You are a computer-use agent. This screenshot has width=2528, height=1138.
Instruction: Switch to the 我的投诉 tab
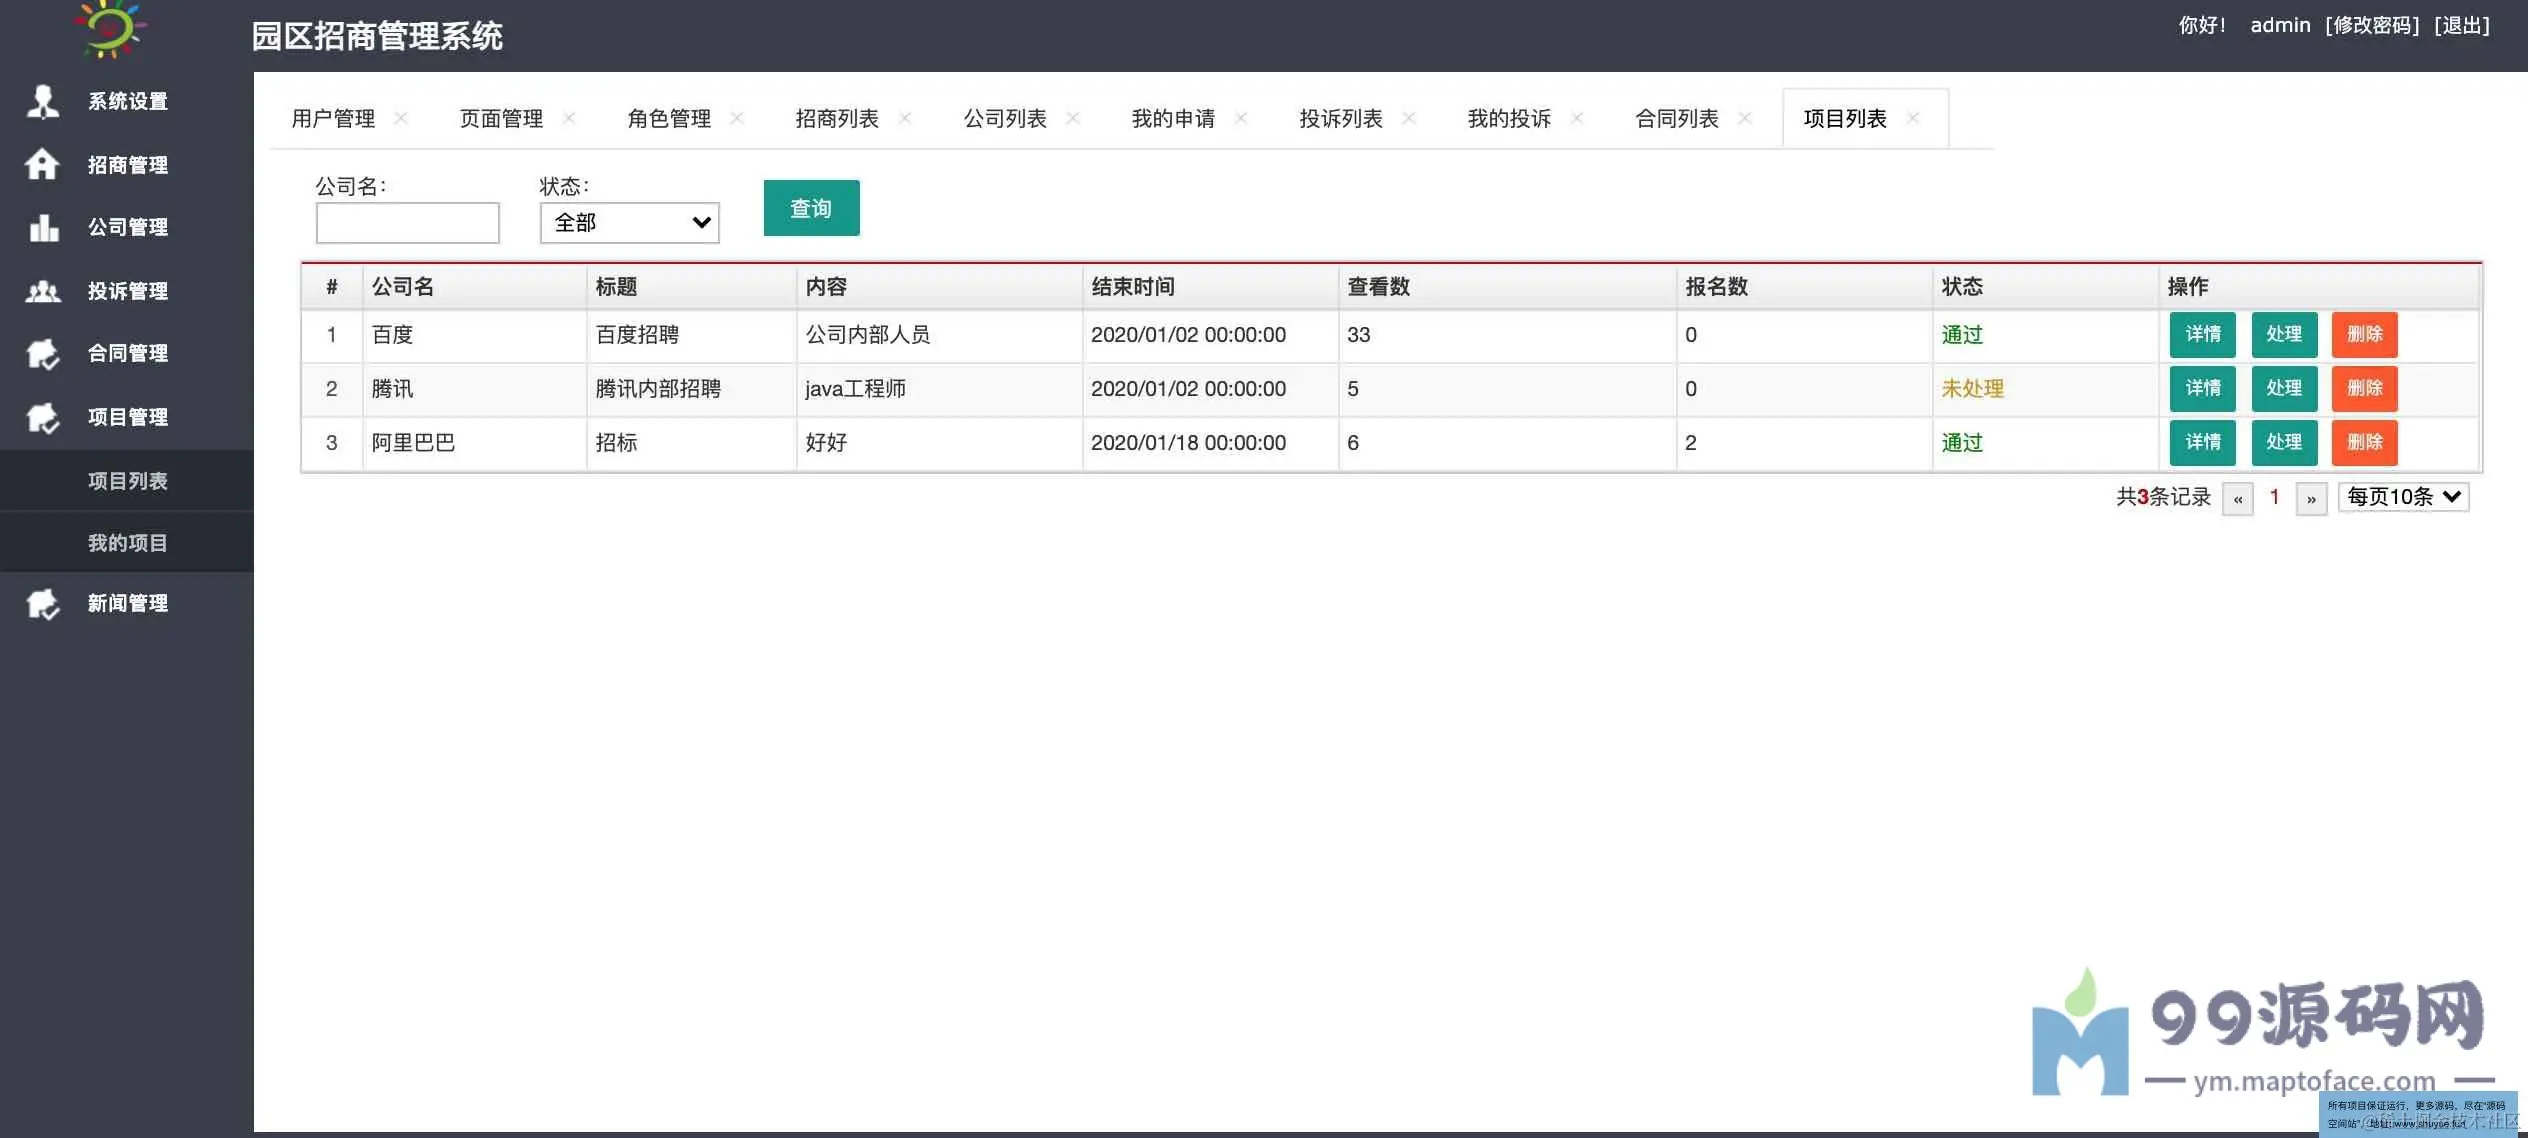[x=1509, y=118]
